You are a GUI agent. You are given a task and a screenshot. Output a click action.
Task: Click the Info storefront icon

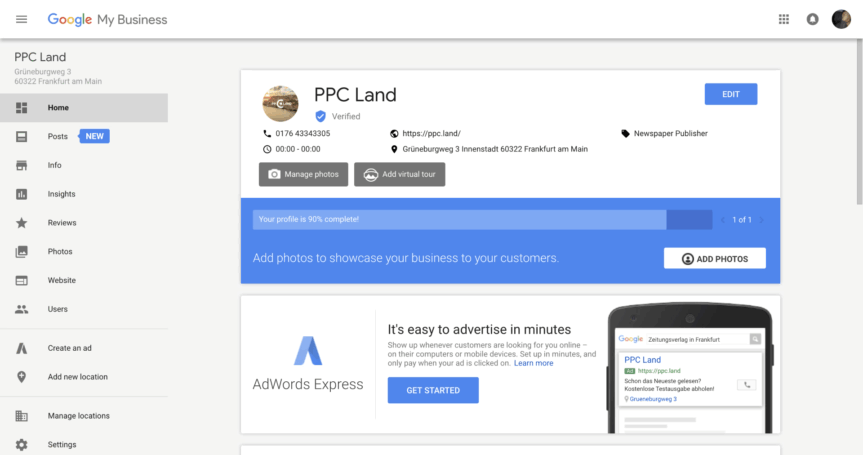point(21,165)
